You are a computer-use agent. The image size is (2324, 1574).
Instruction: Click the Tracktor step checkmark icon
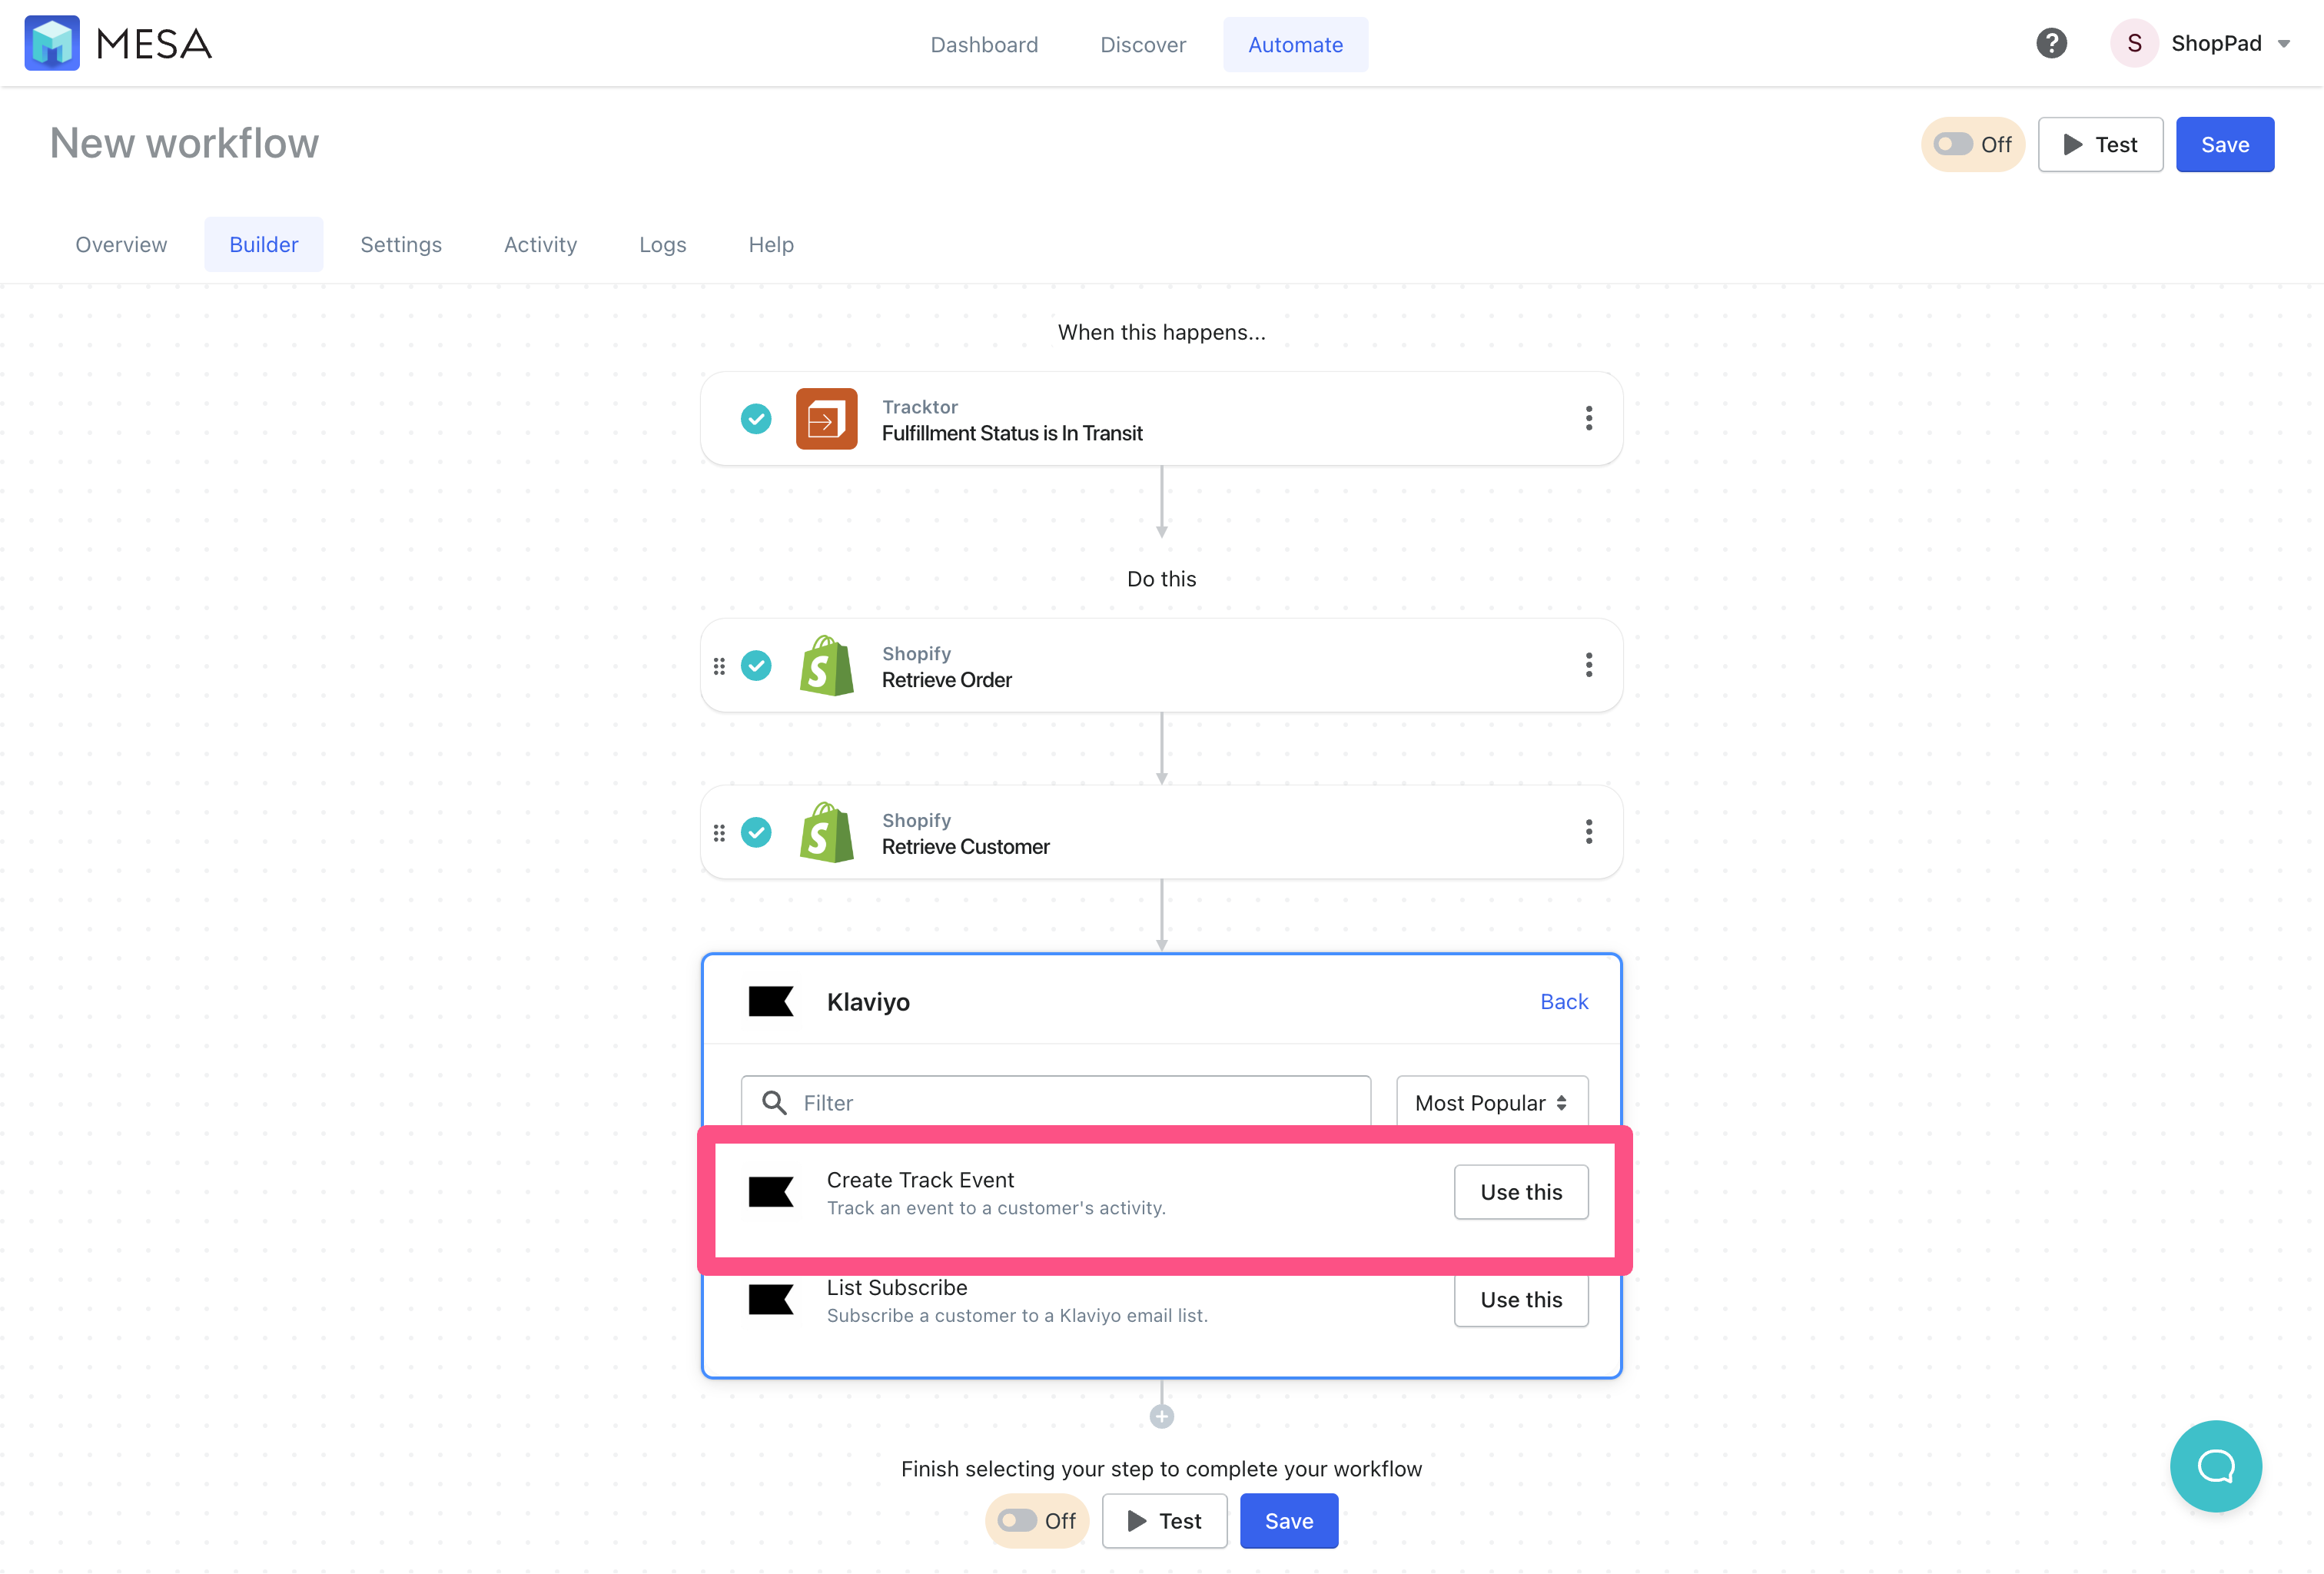click(x=756, y=419)
